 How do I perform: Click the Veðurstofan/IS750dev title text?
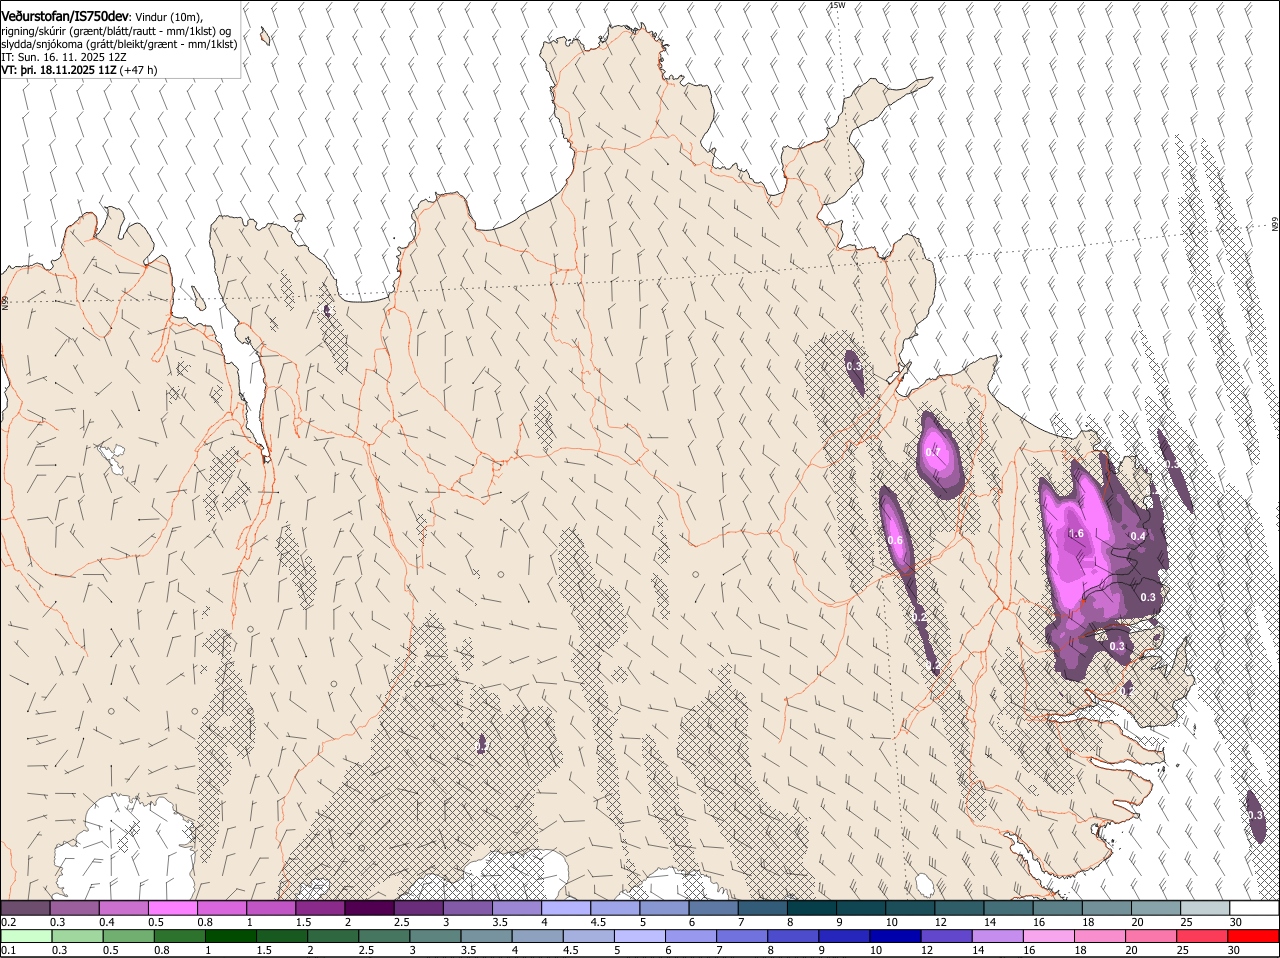(65, 16)
